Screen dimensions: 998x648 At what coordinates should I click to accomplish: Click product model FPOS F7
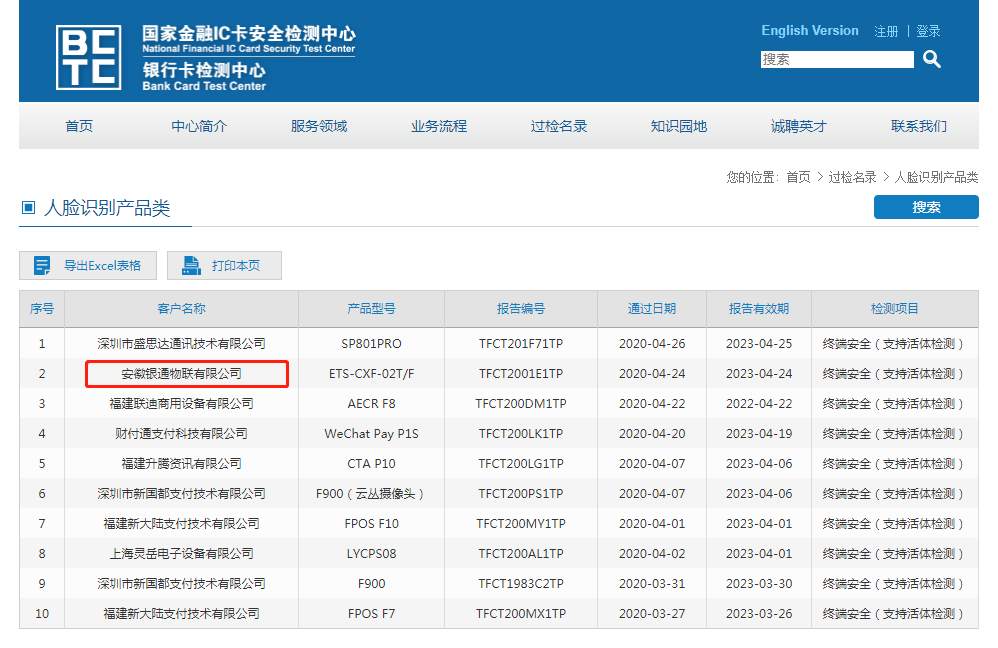[371, 614]
